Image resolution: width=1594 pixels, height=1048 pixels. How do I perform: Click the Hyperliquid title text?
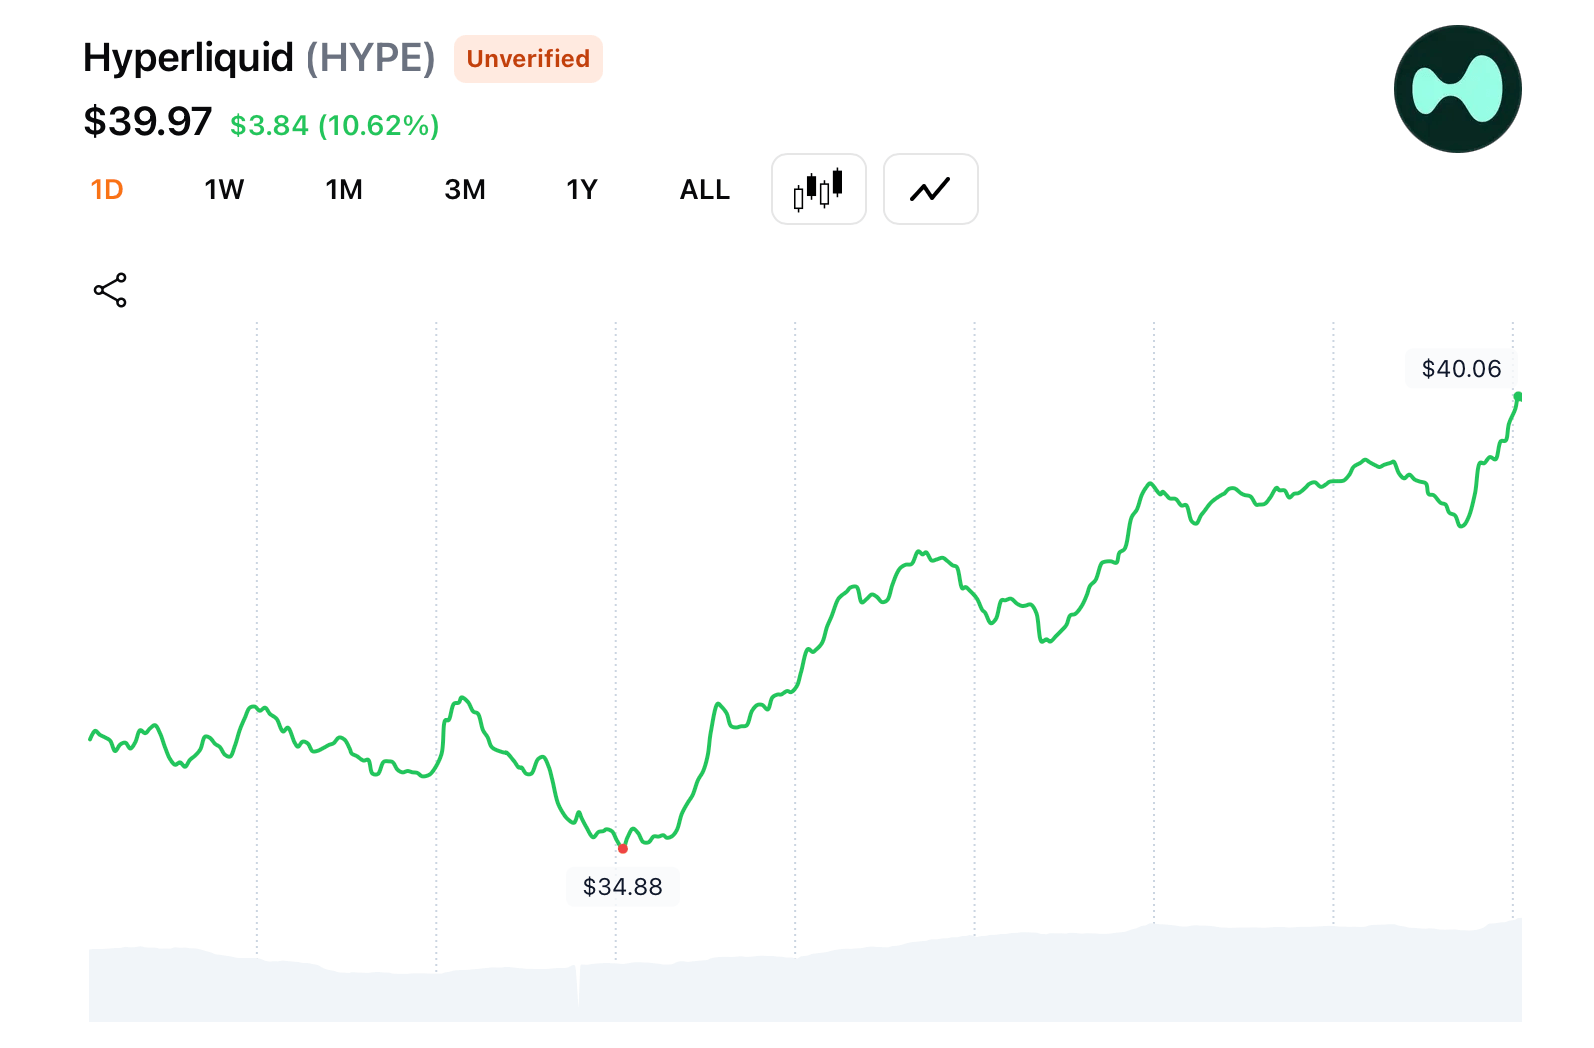(x=188, y=58)
